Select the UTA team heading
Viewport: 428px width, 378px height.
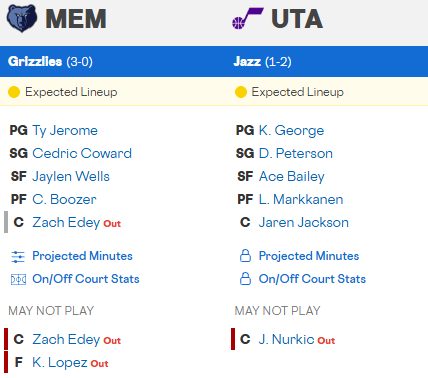pos(297,19)
